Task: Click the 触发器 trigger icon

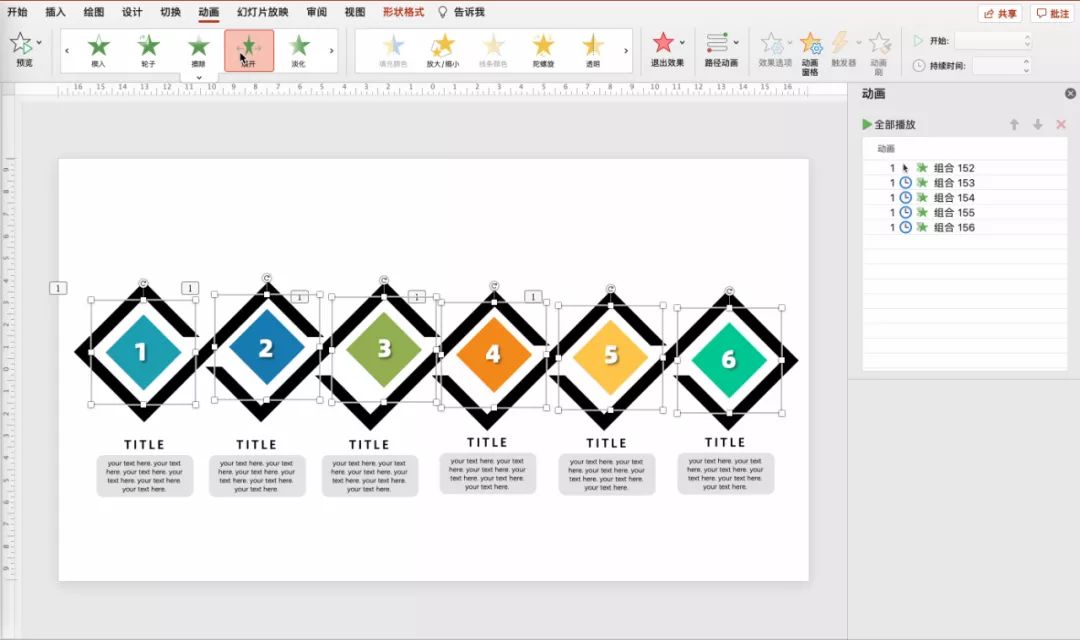Action: (840, 43)
